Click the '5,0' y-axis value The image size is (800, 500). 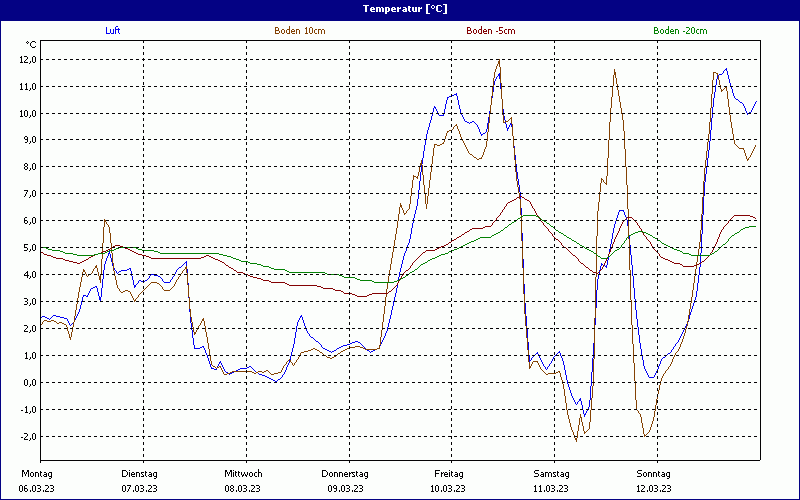click(30, 248)
